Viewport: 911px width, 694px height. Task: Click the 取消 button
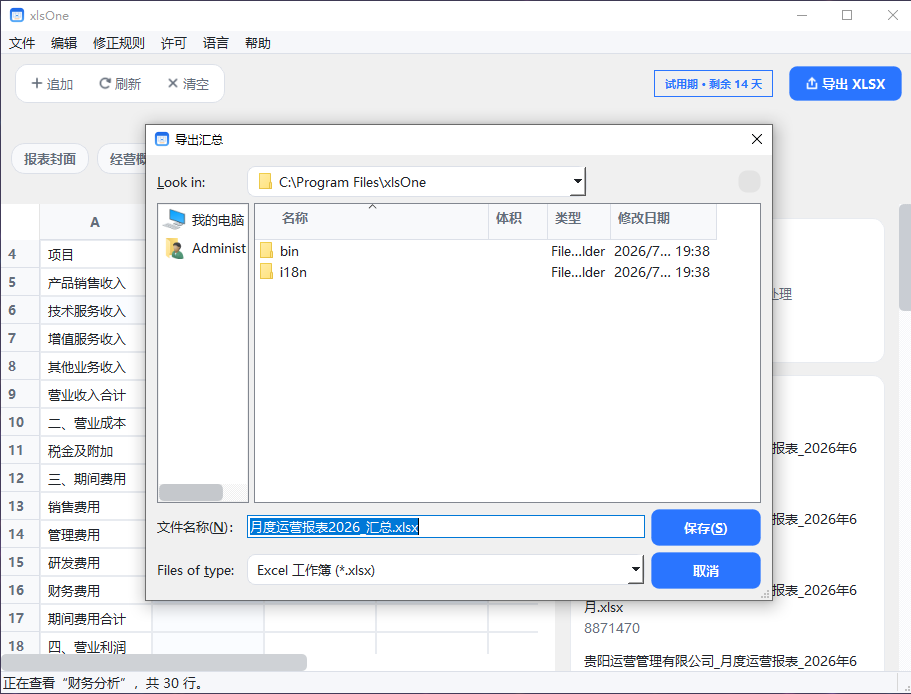705,571
